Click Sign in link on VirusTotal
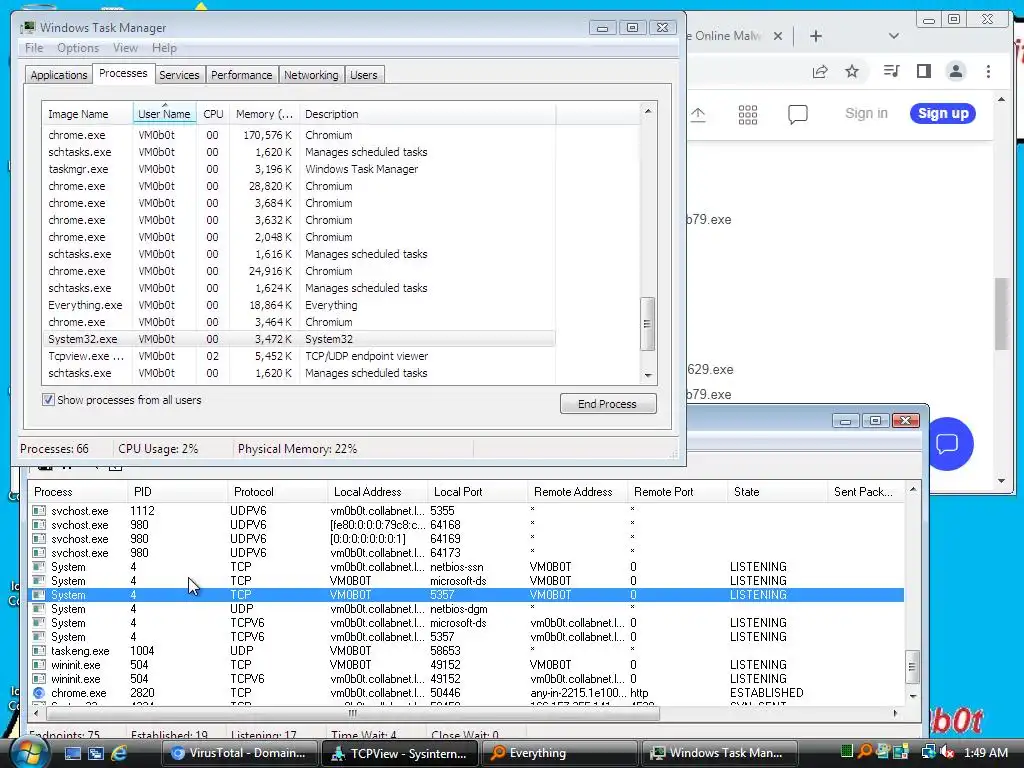 866,113
